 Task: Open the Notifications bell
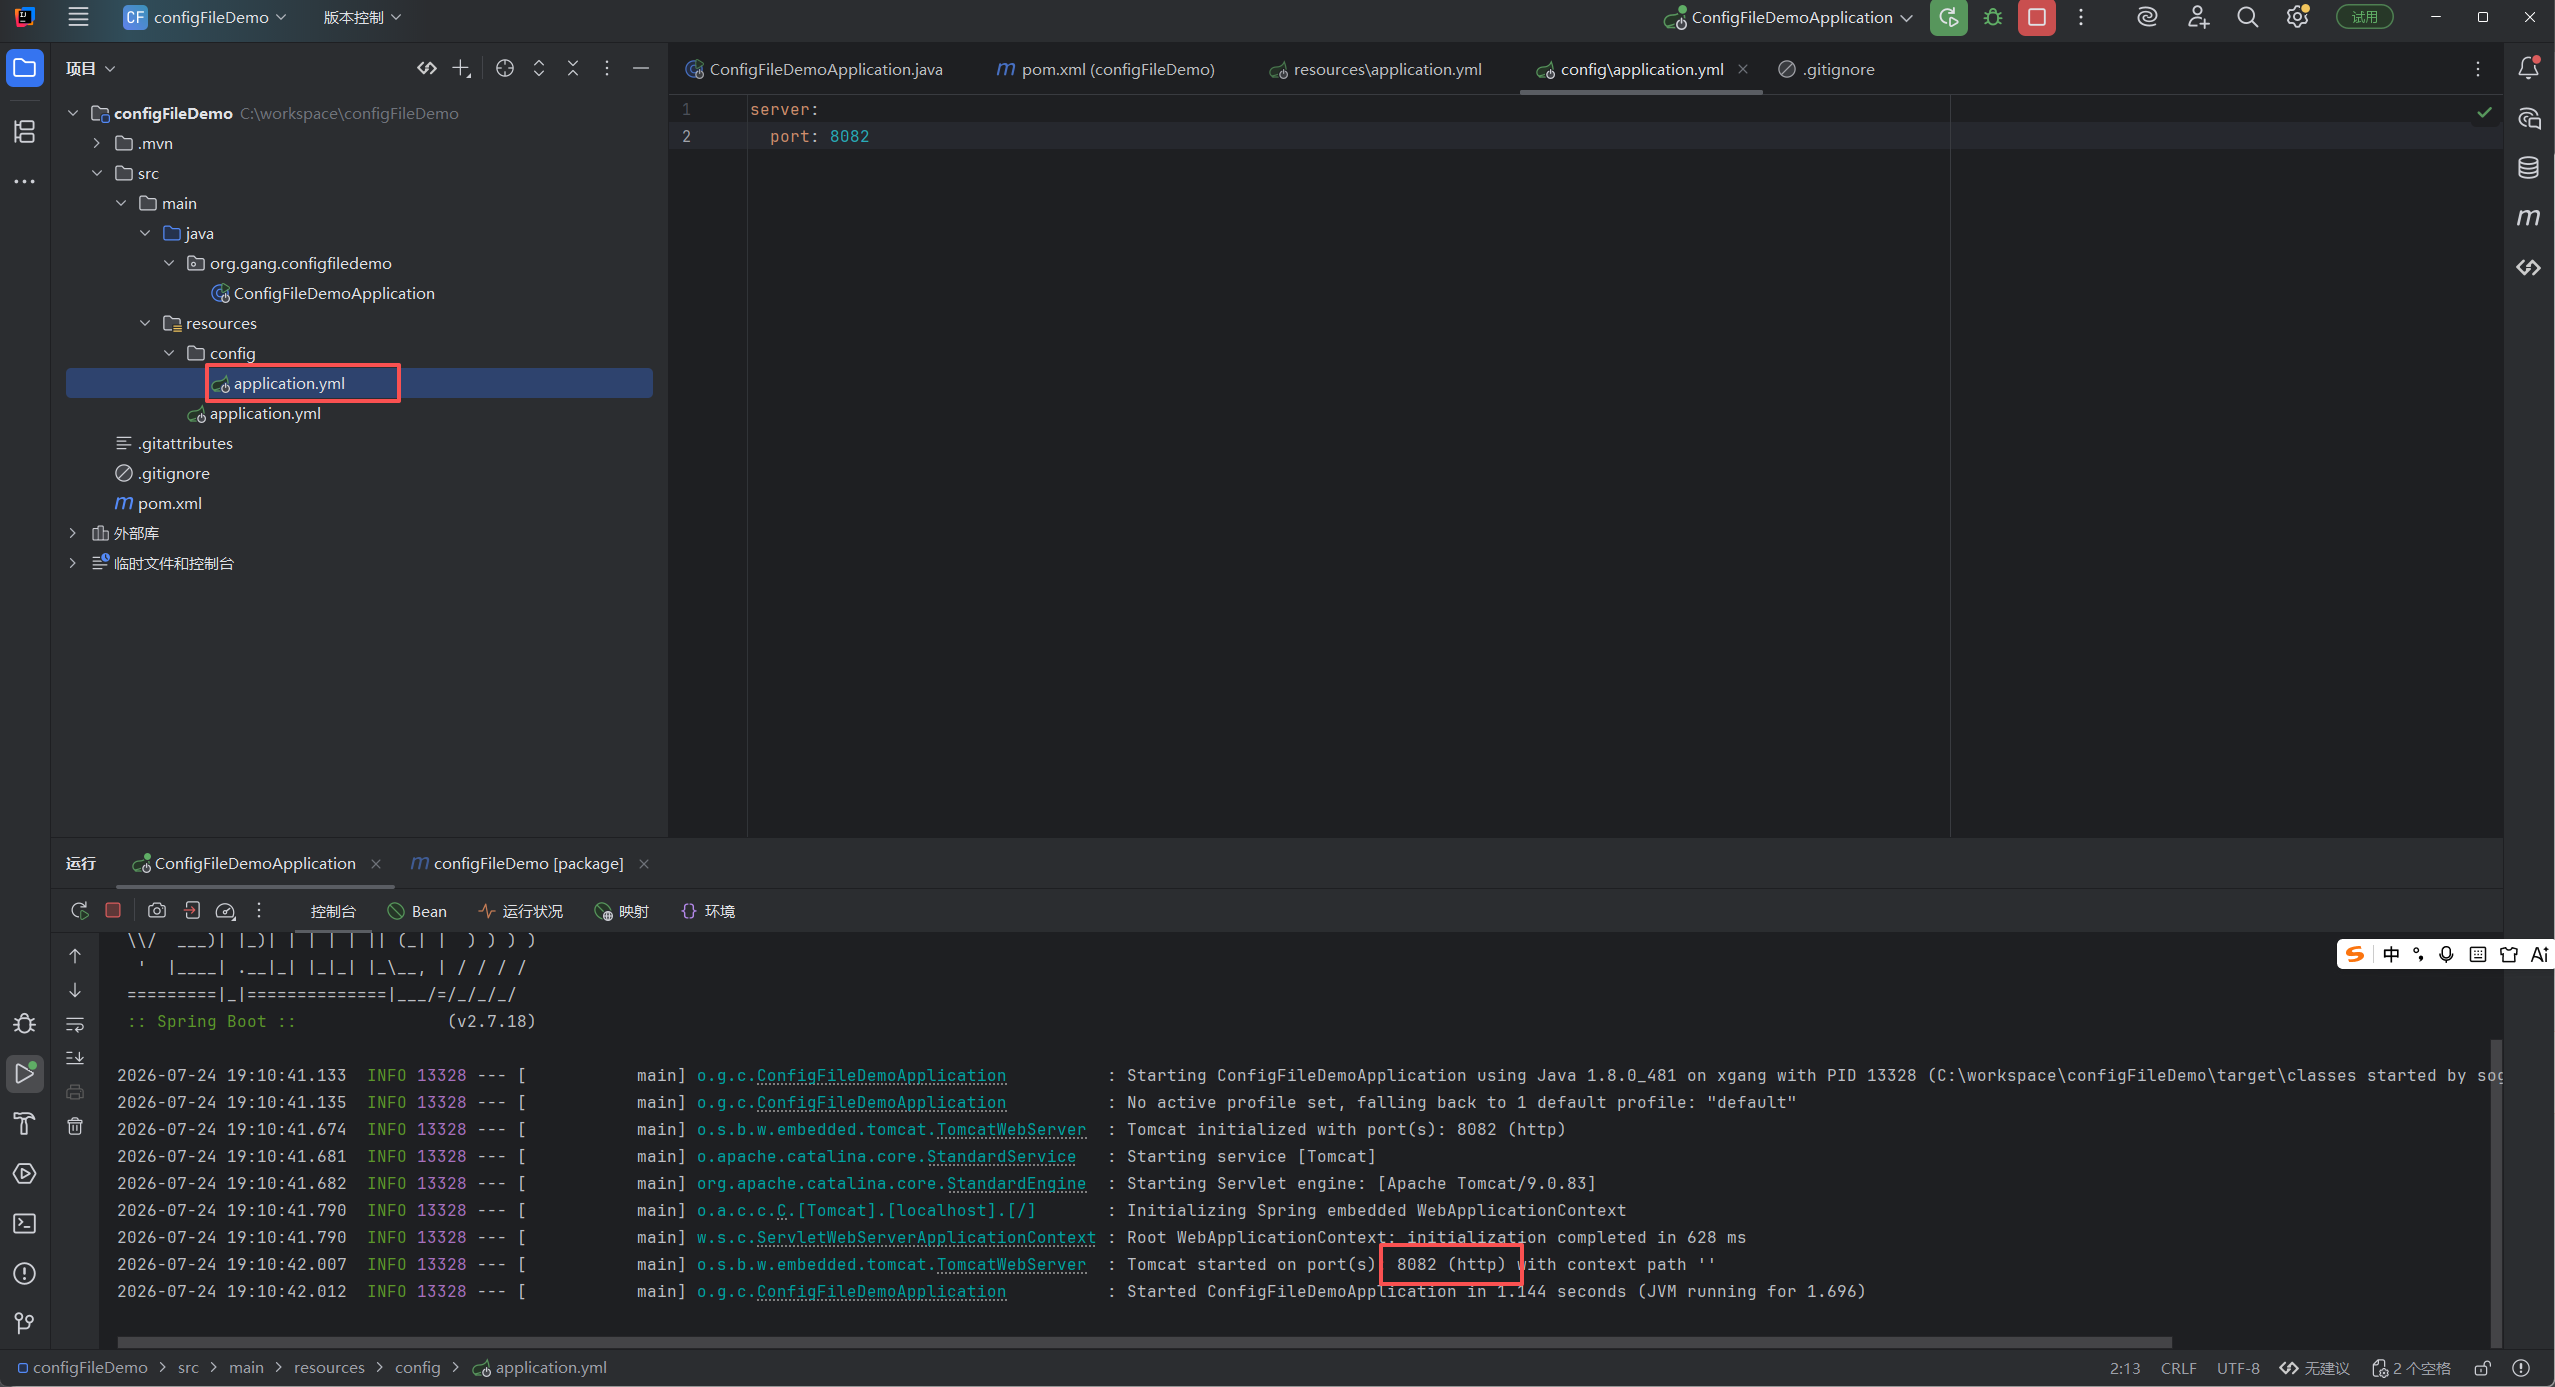coord(2529,68)
